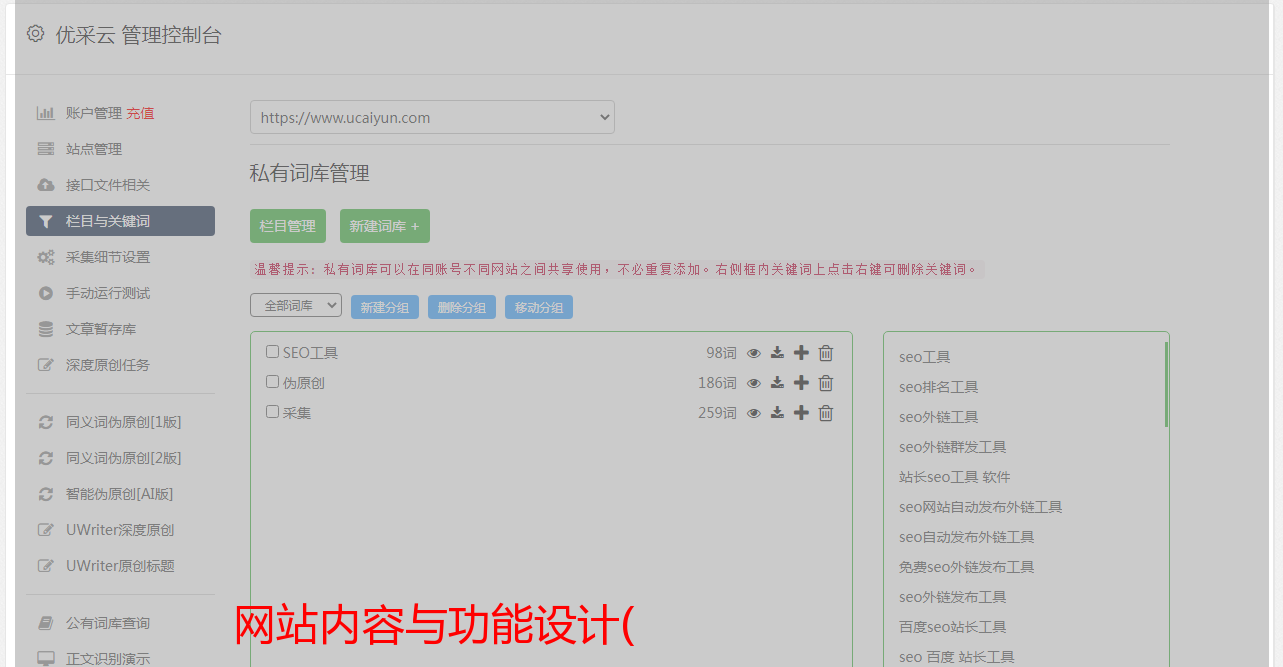Select keyword '免费seo外链发布工具'
Image resolution: width=1283 pixels, height=667 pixels.
coord(966,567)
